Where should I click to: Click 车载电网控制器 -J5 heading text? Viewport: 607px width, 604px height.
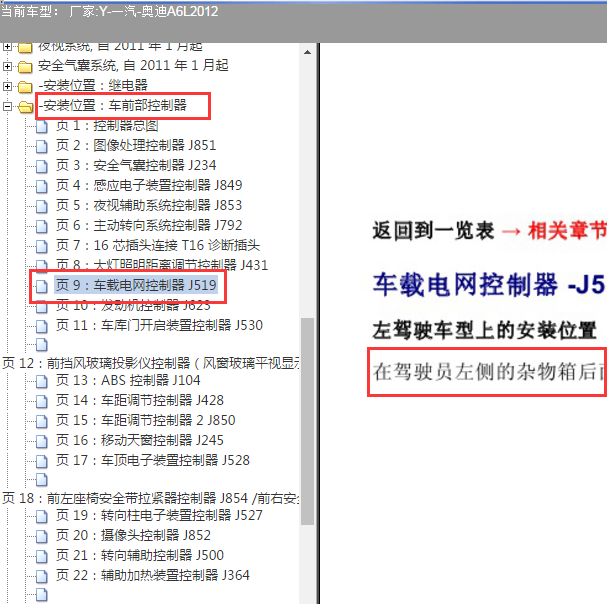(x=489, y=285)
